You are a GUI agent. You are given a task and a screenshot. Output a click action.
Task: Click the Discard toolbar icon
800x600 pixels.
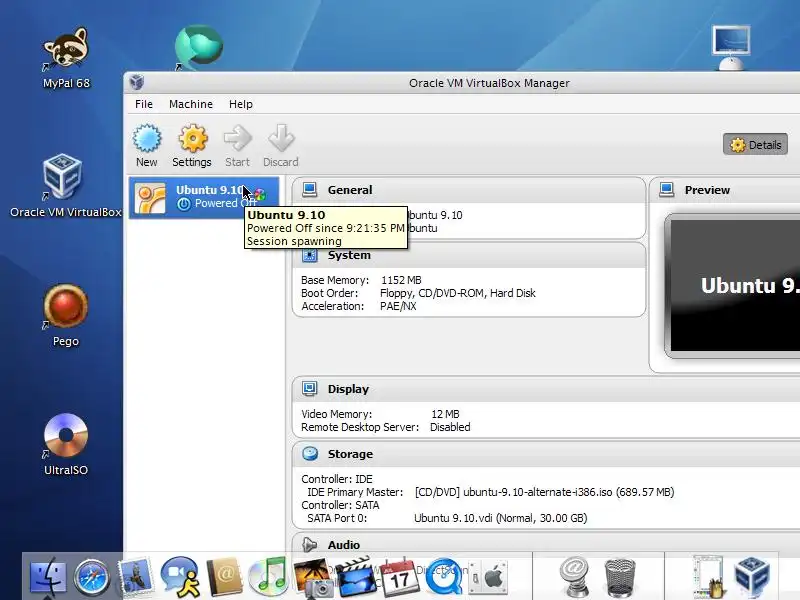click(x=281, y=138)
